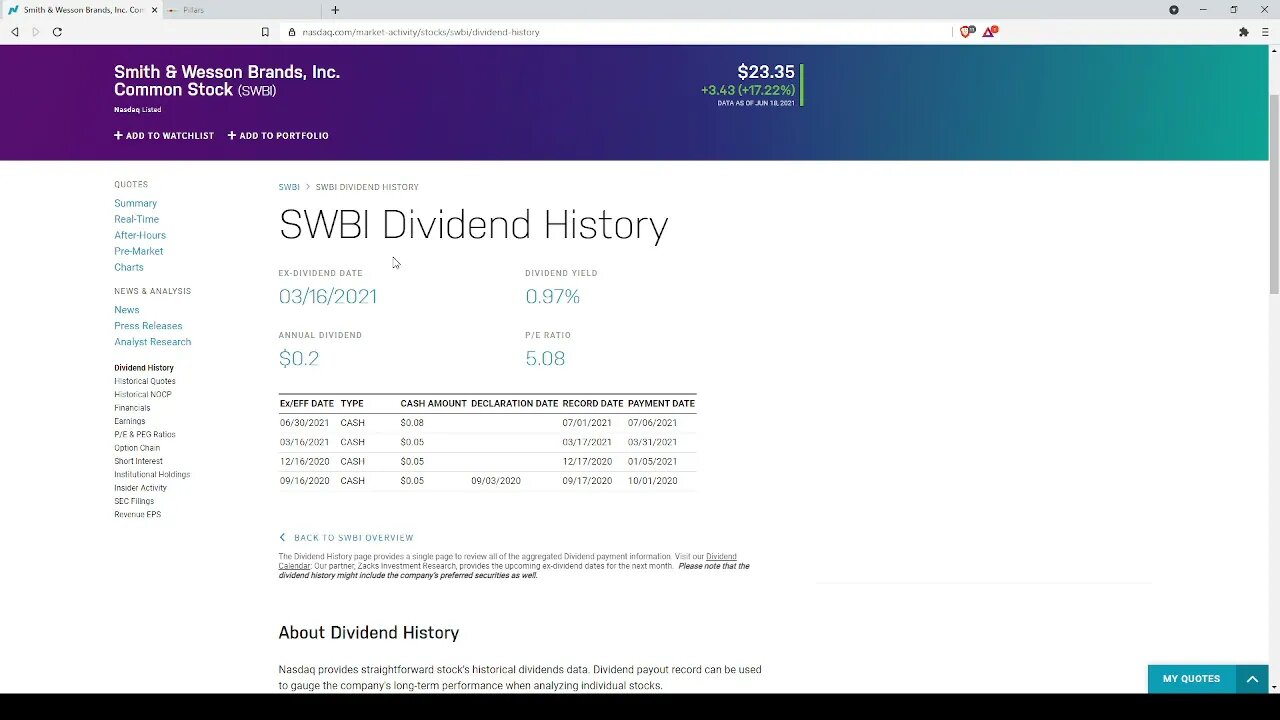Click the browser back arrow
1280x720 pixels.
tap(15, 32)
